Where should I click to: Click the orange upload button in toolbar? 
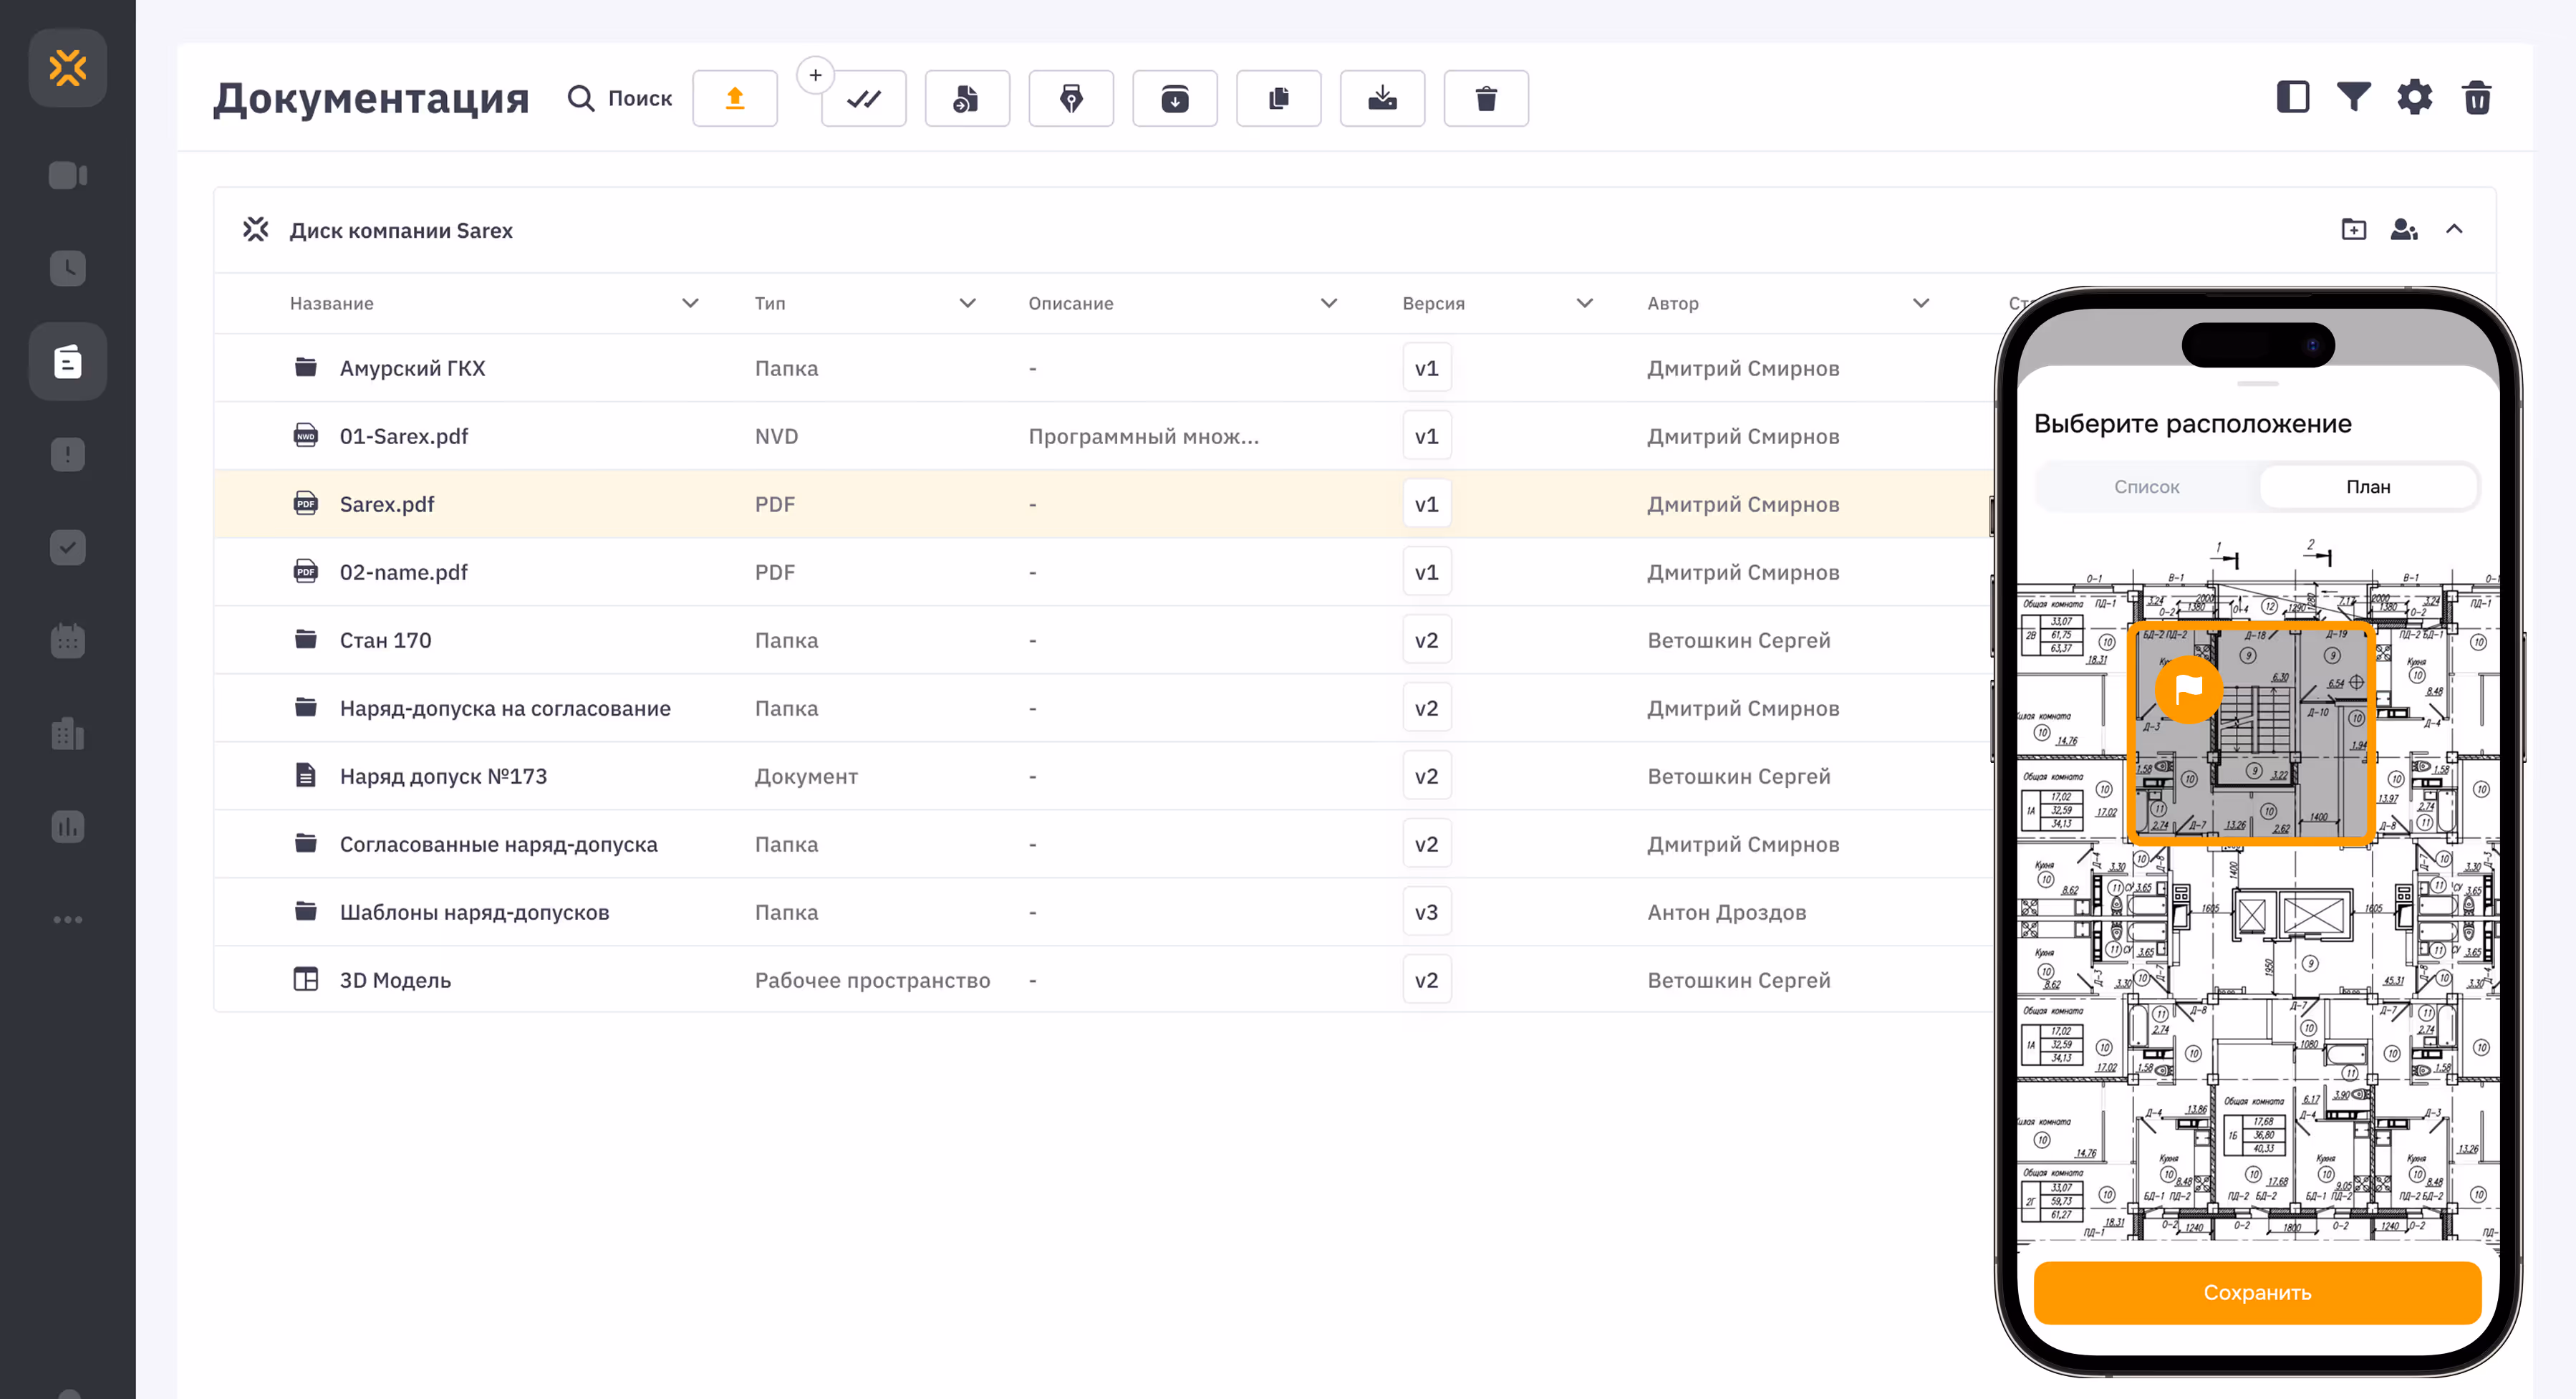click(734, 98)
